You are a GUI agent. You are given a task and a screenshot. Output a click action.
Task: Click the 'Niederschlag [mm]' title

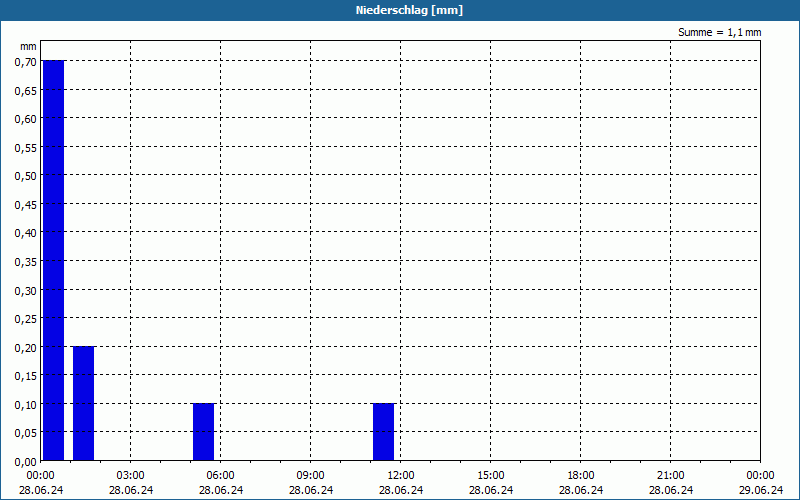click(409, 10)
